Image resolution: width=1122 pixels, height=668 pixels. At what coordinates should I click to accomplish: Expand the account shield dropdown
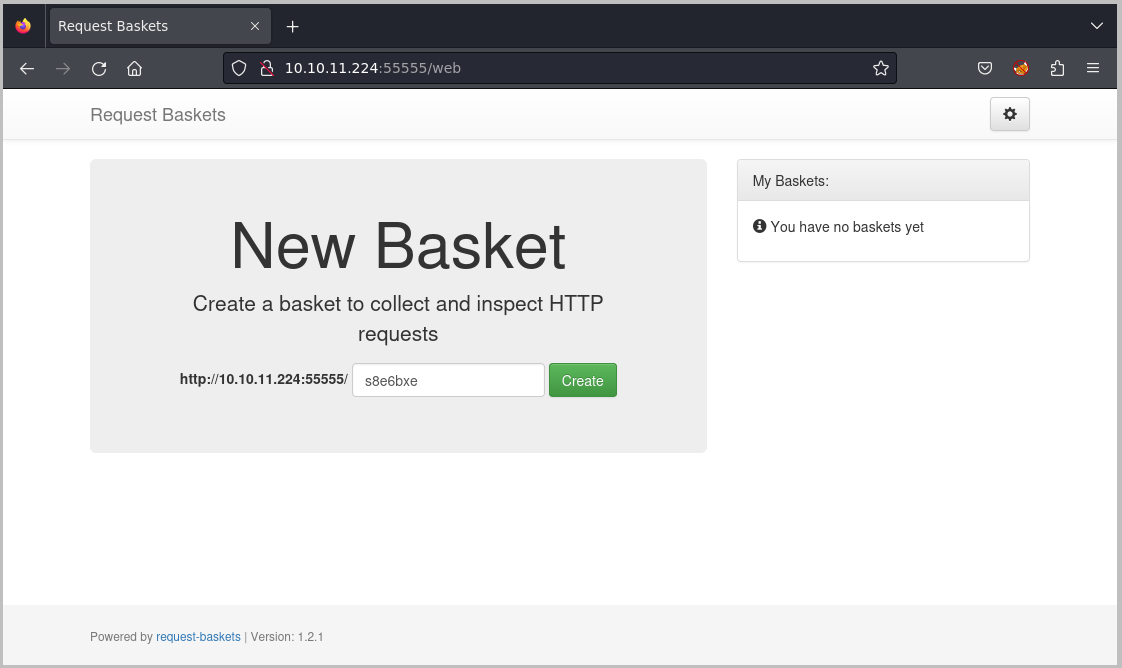click(x=984, y=68)
